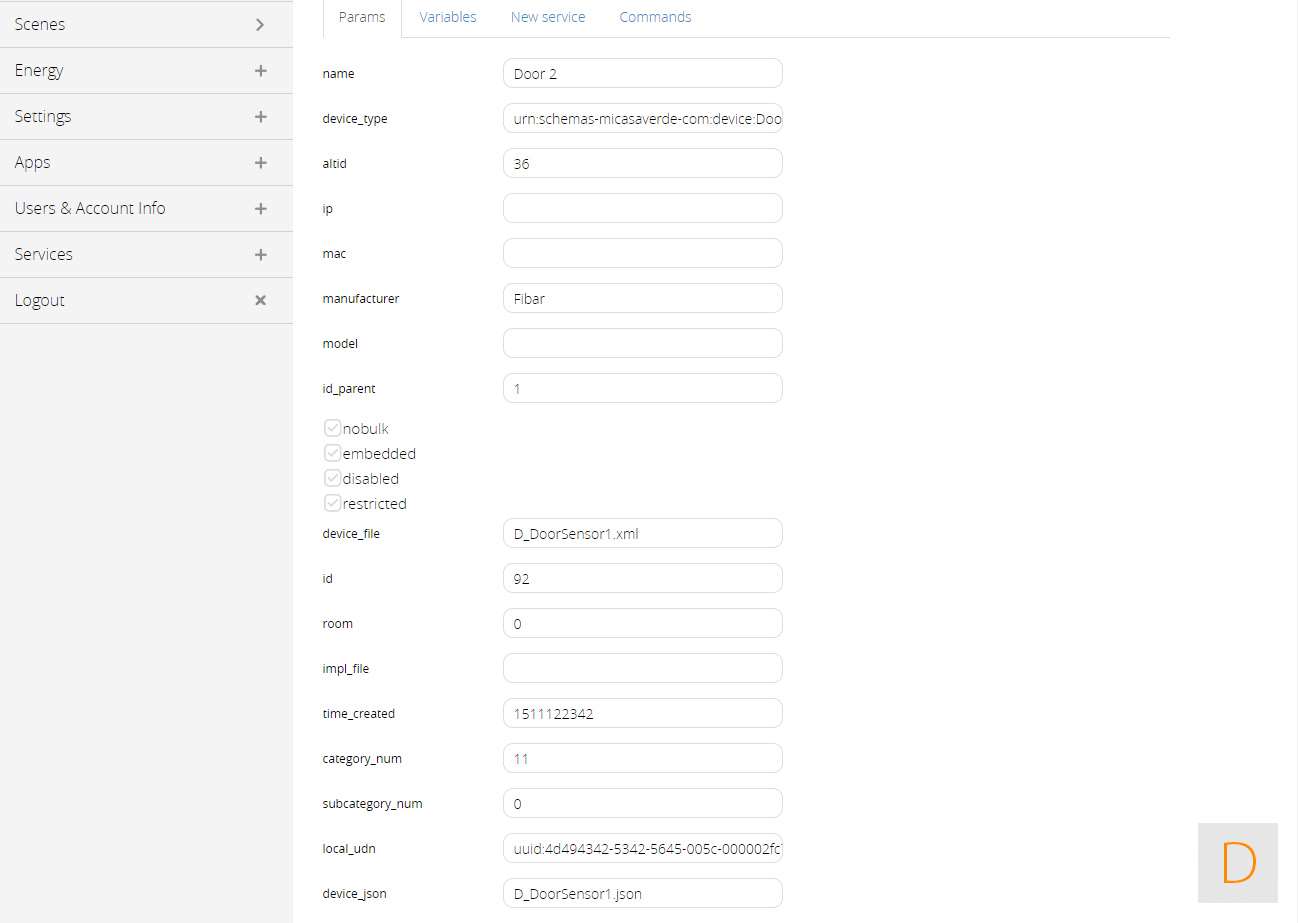1298x923 pixels.
Task: Toggle the disabled checkbox
Action: pos(333,478)
